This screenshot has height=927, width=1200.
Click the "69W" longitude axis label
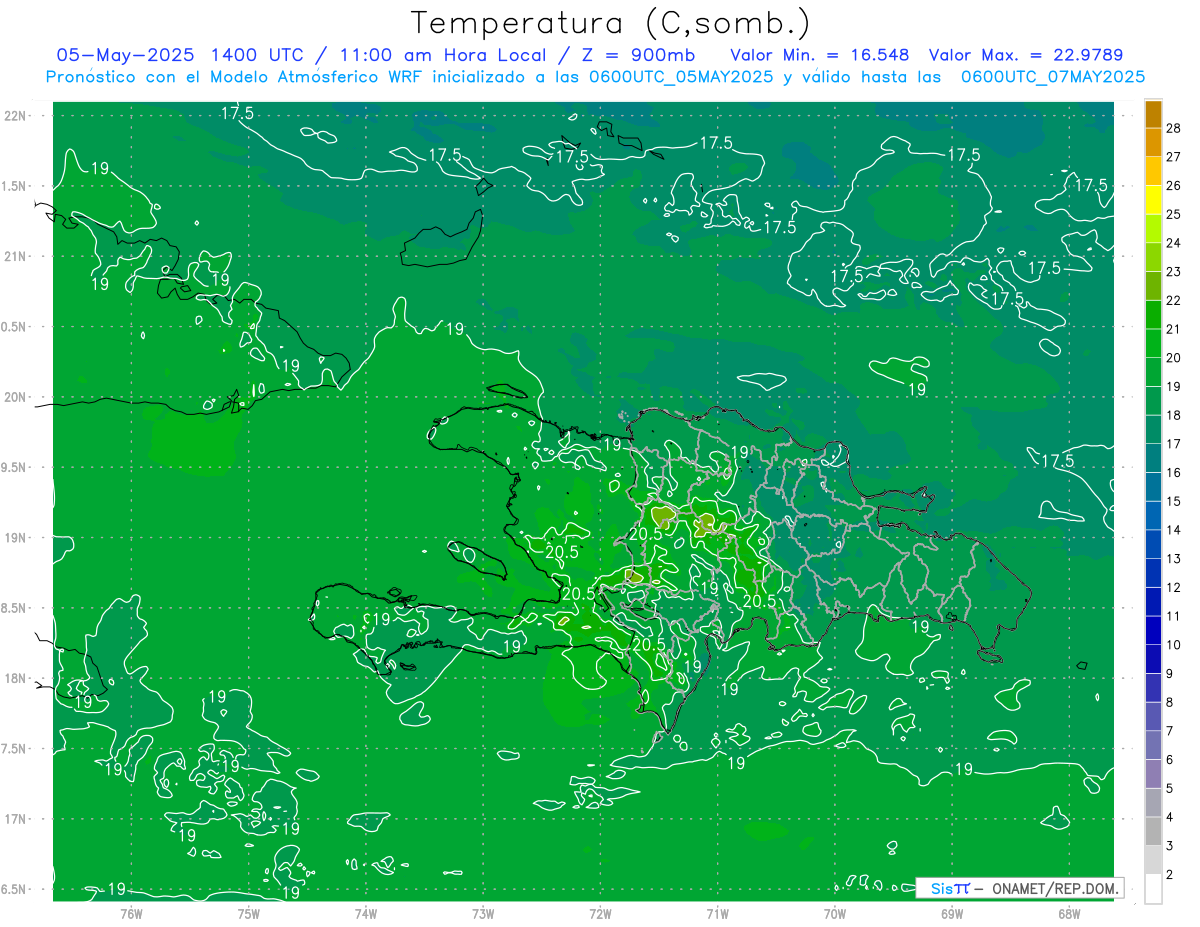952,913
